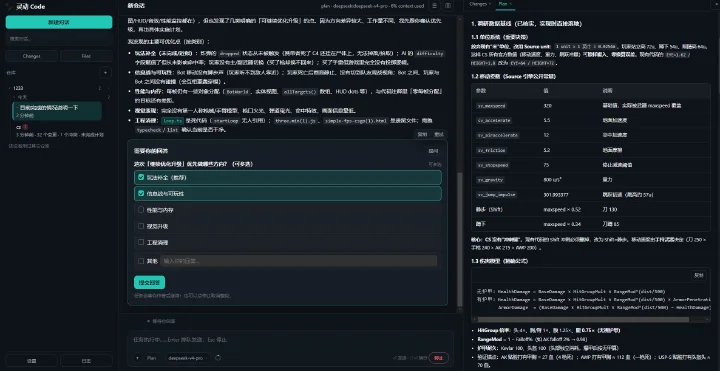This screenshot has height=371, width=720.
Task: Click the teal new conversation button
Action: click(x=59, y=22)
